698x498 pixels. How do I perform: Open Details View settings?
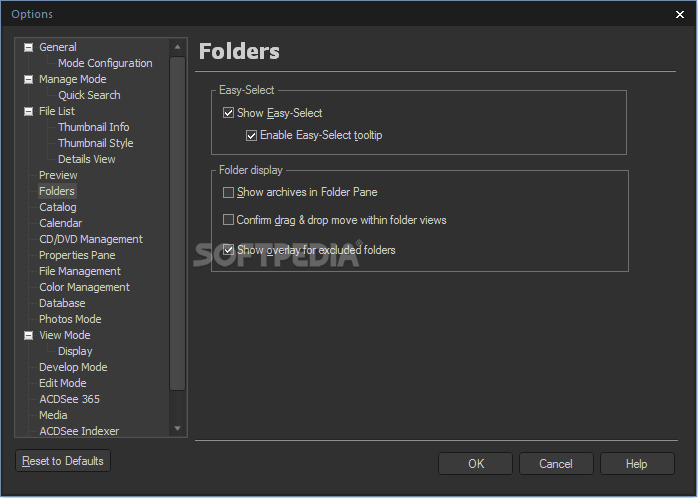tap(86, 159)
